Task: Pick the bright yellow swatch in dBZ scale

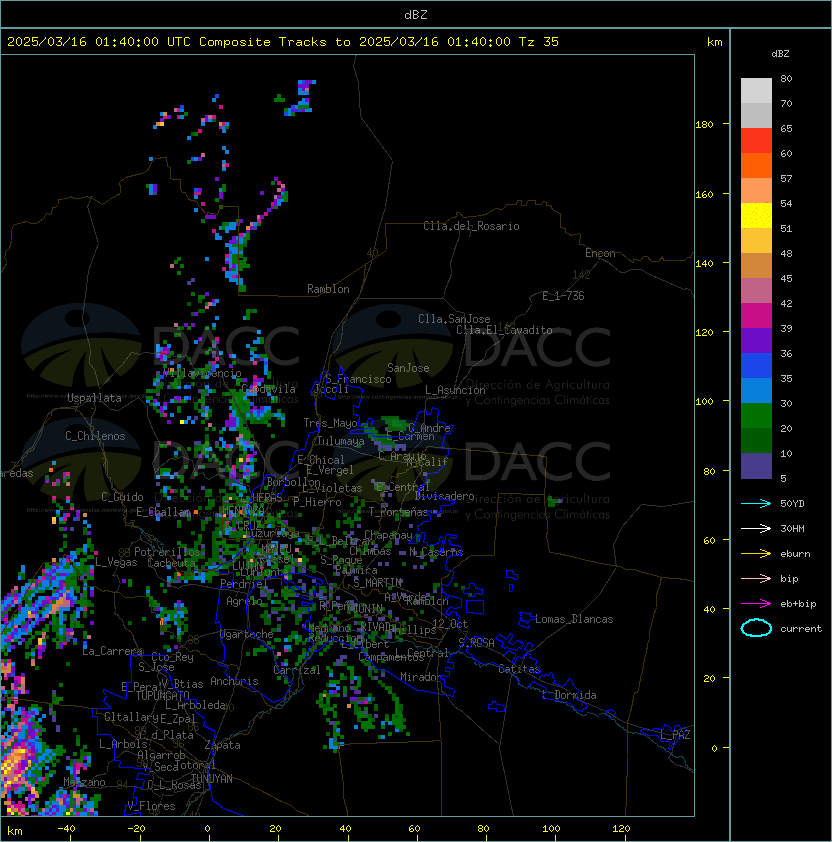Action: coord(756,216)
